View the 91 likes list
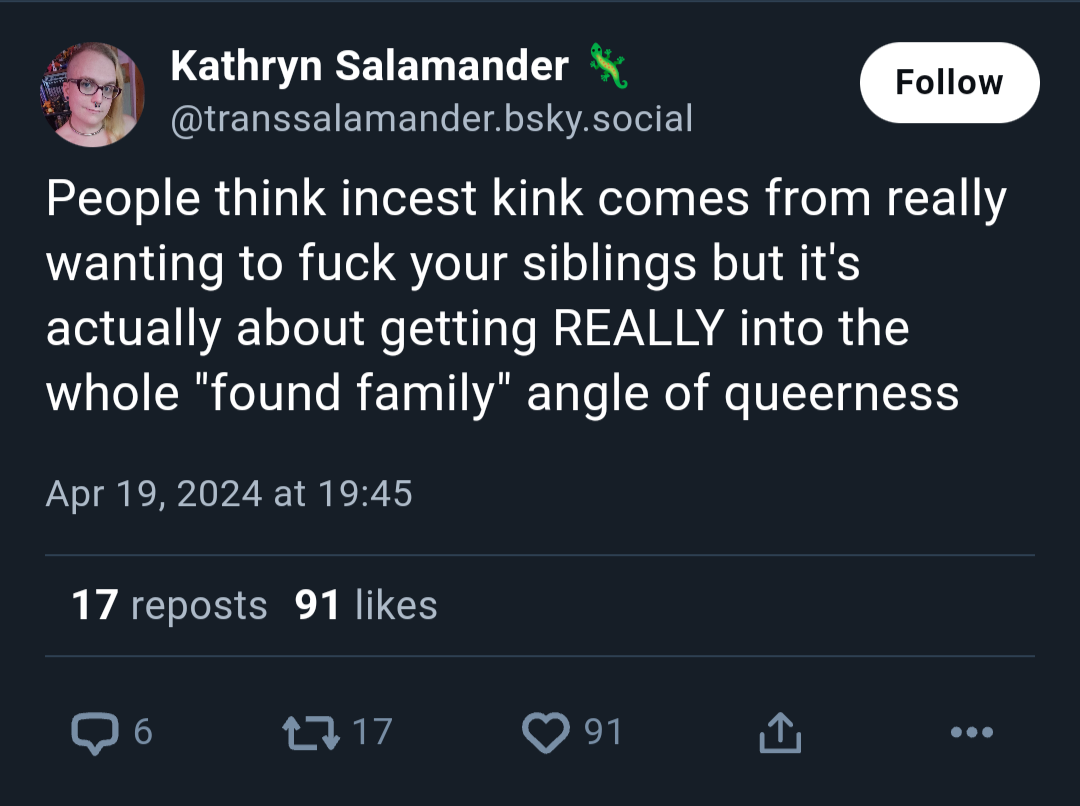 [366, 606]
